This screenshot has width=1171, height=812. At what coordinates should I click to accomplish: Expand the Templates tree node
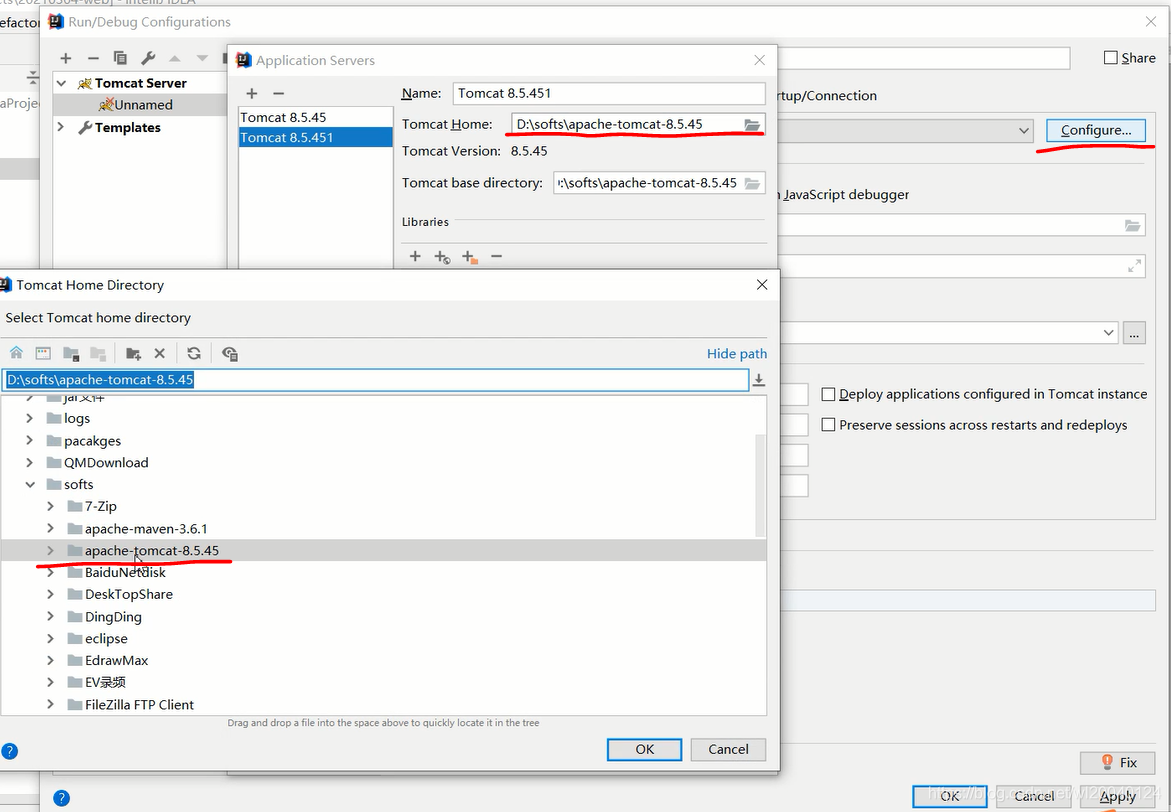point(61,127)
